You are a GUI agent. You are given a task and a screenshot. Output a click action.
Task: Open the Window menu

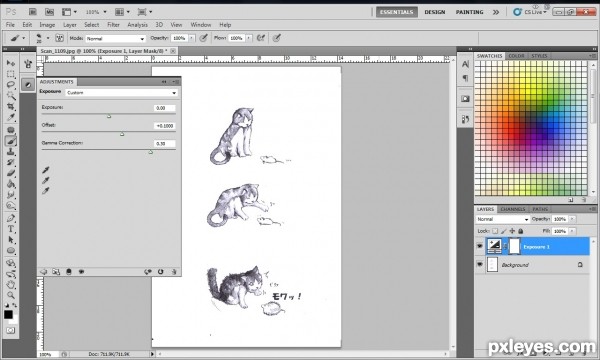point(201,25)
